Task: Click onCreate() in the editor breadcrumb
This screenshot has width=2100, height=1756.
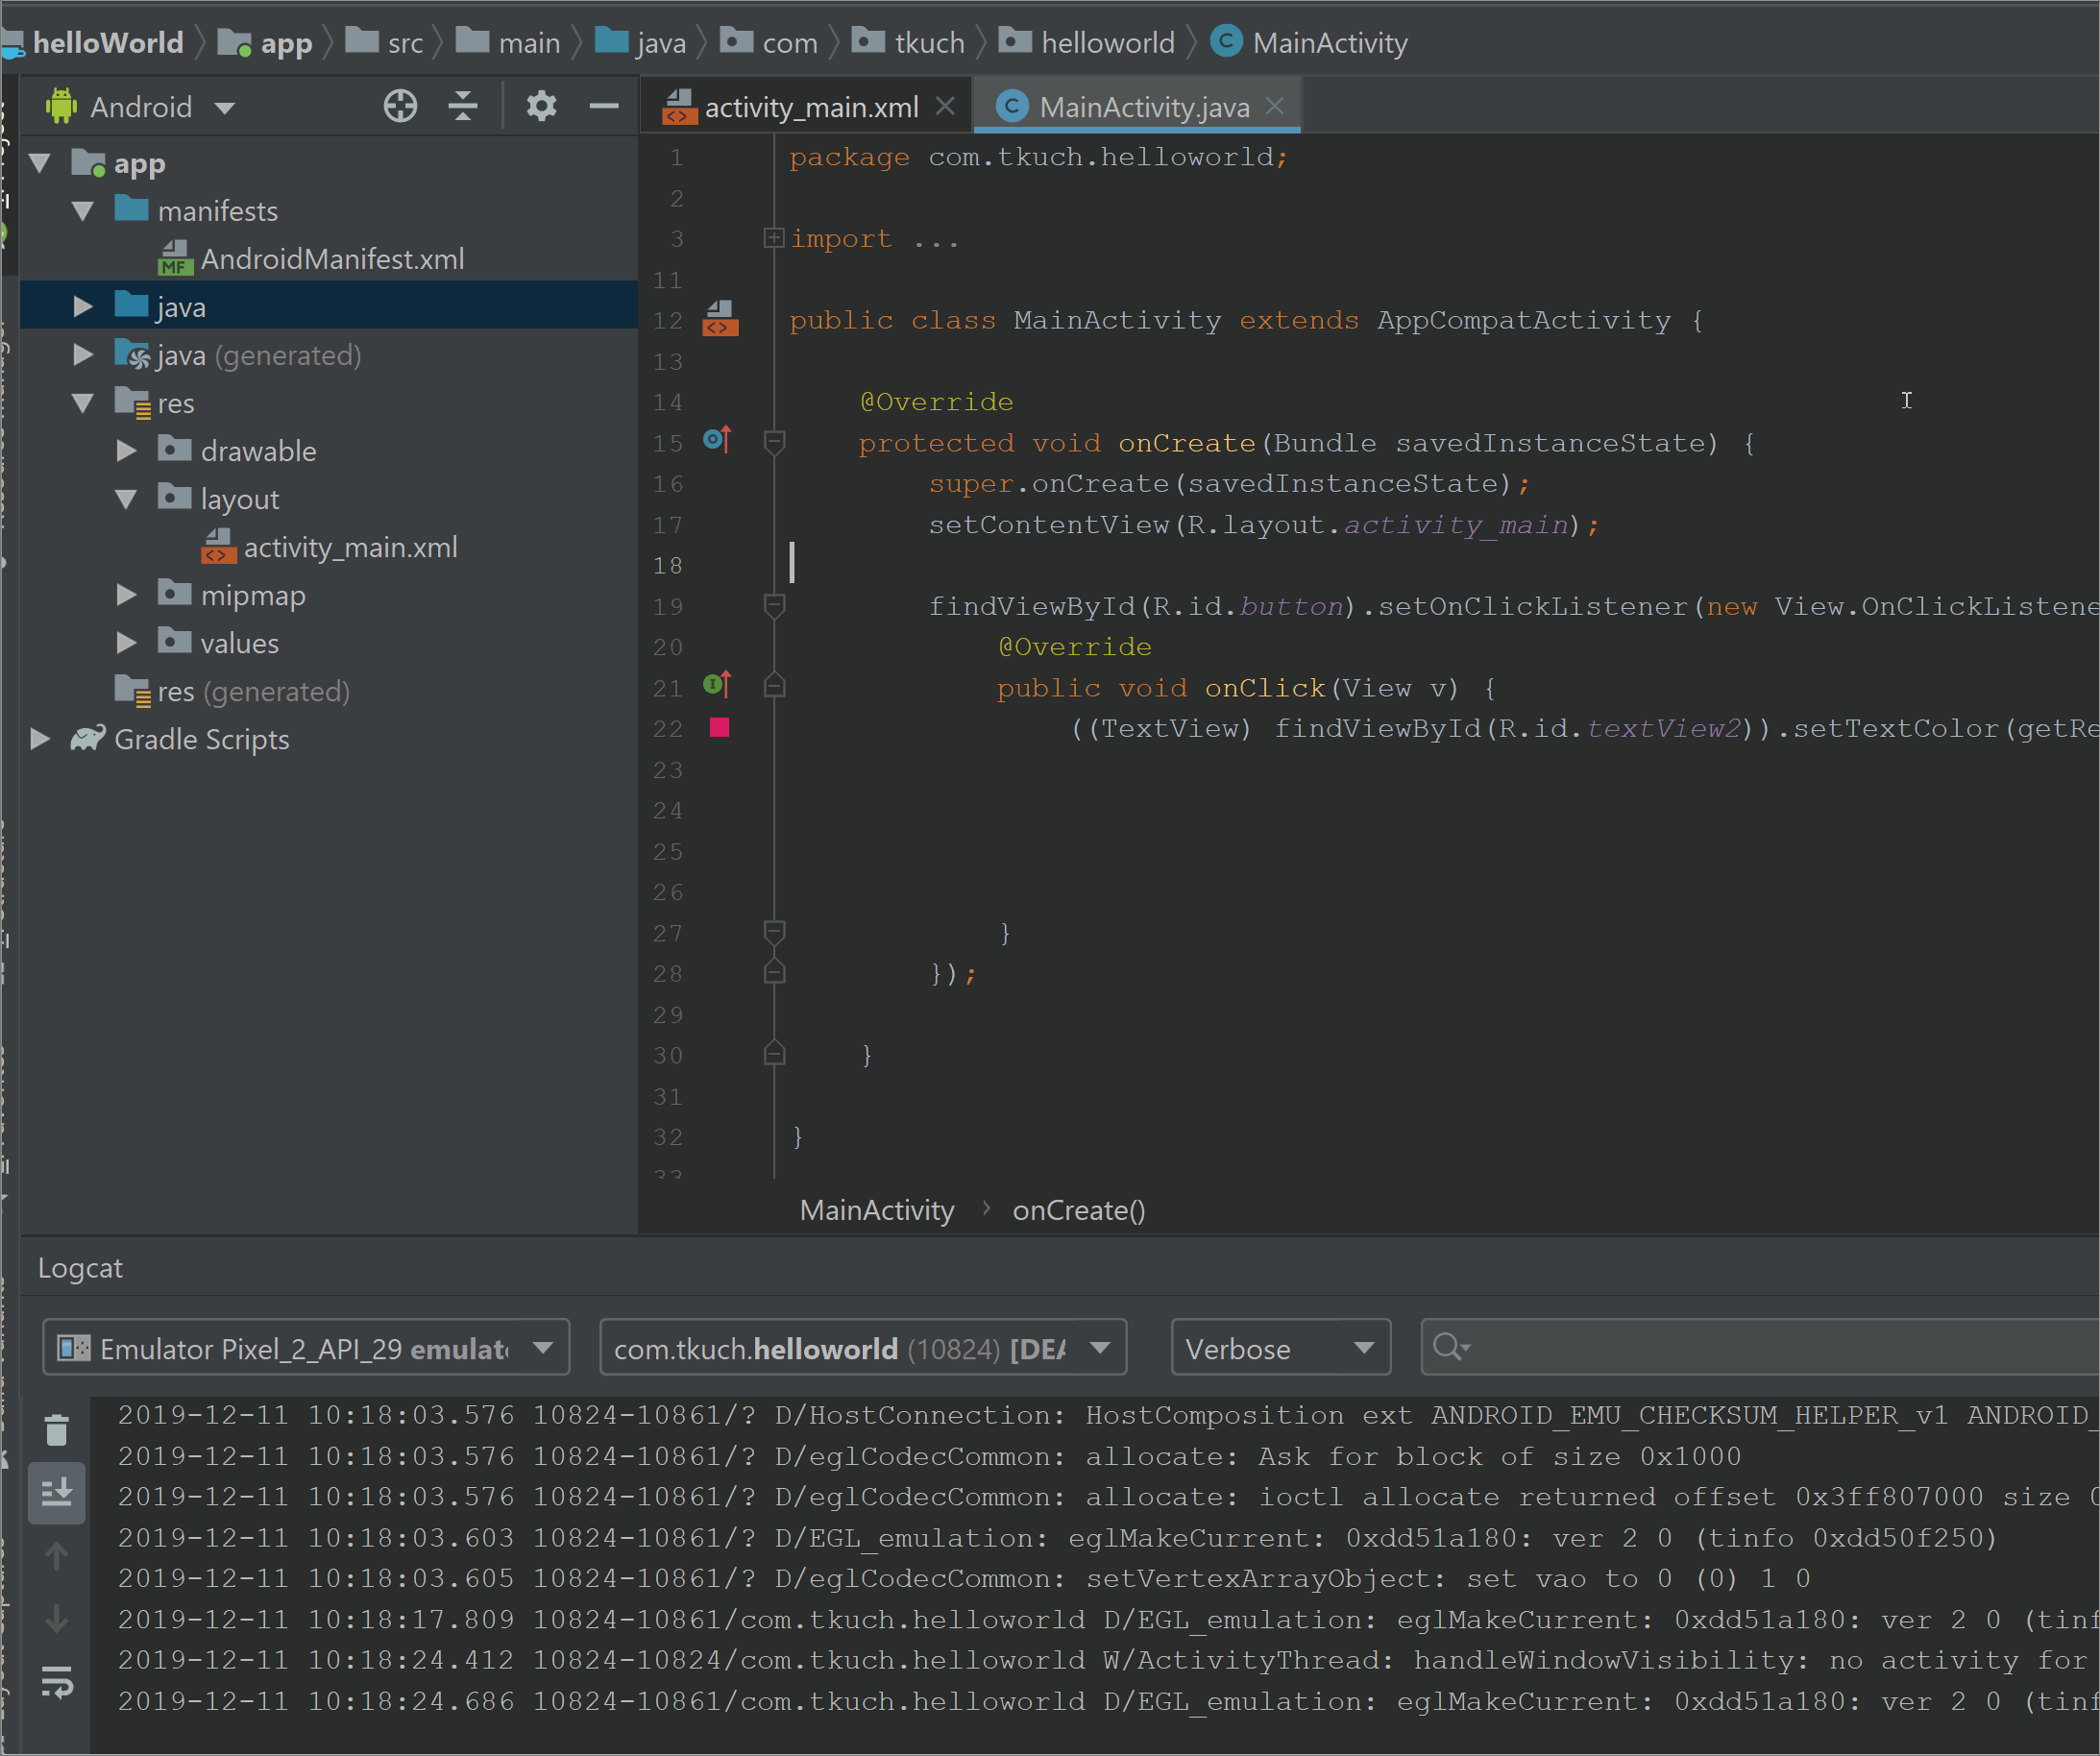Action: [x=1078, y=1210]
